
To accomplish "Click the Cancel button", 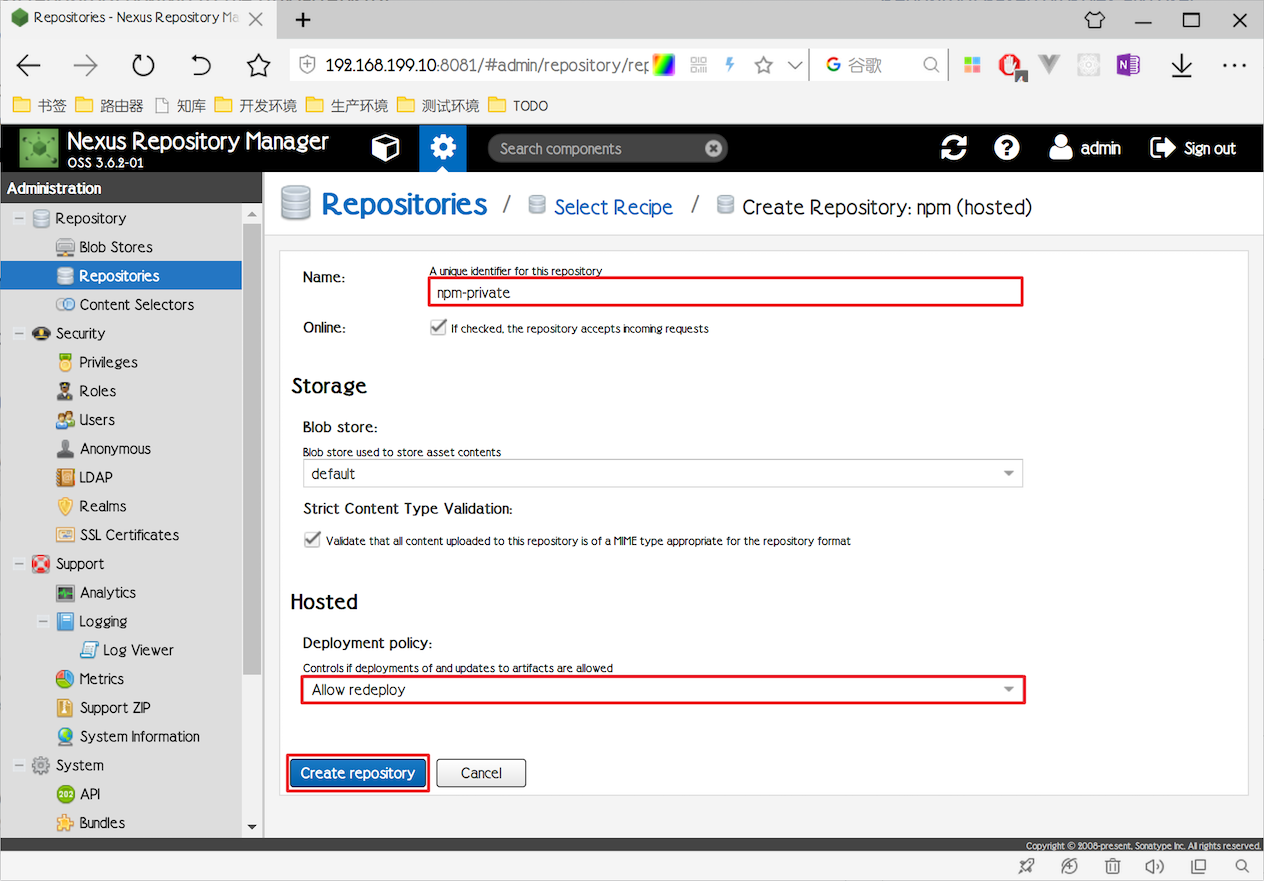I will pos(481,773).
